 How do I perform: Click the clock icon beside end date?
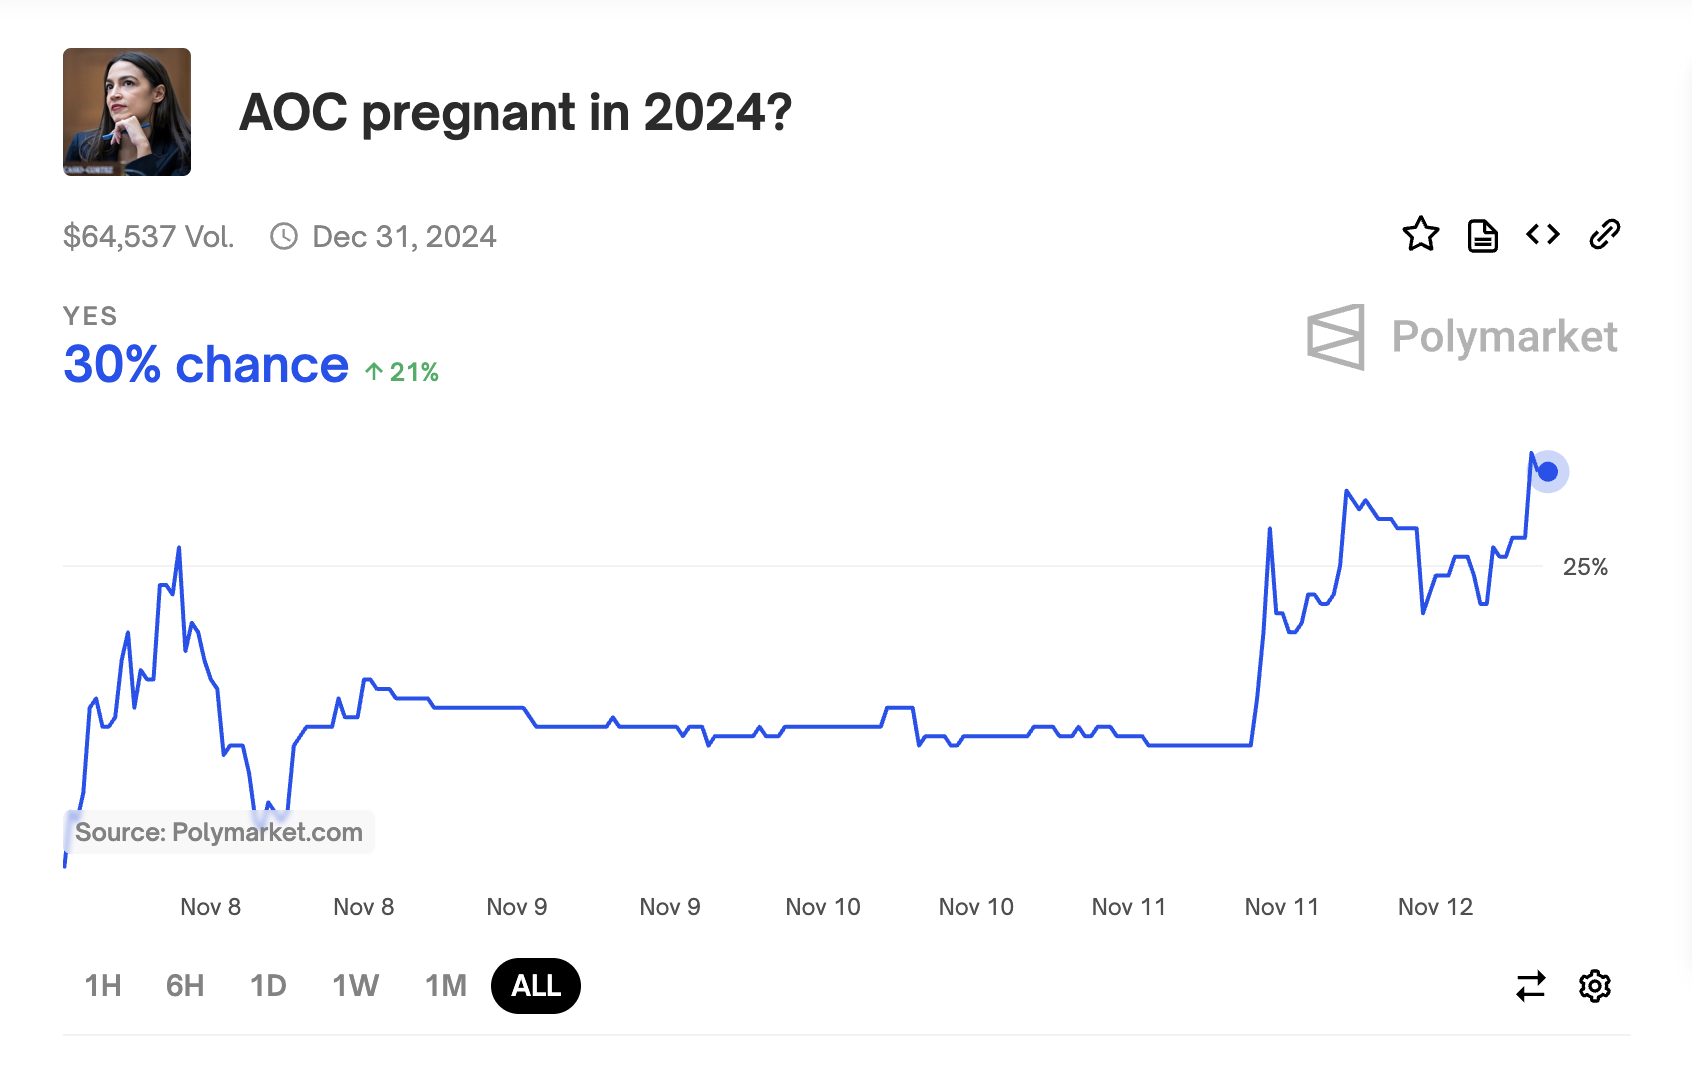pyautogui.click(x=284, y=237)
